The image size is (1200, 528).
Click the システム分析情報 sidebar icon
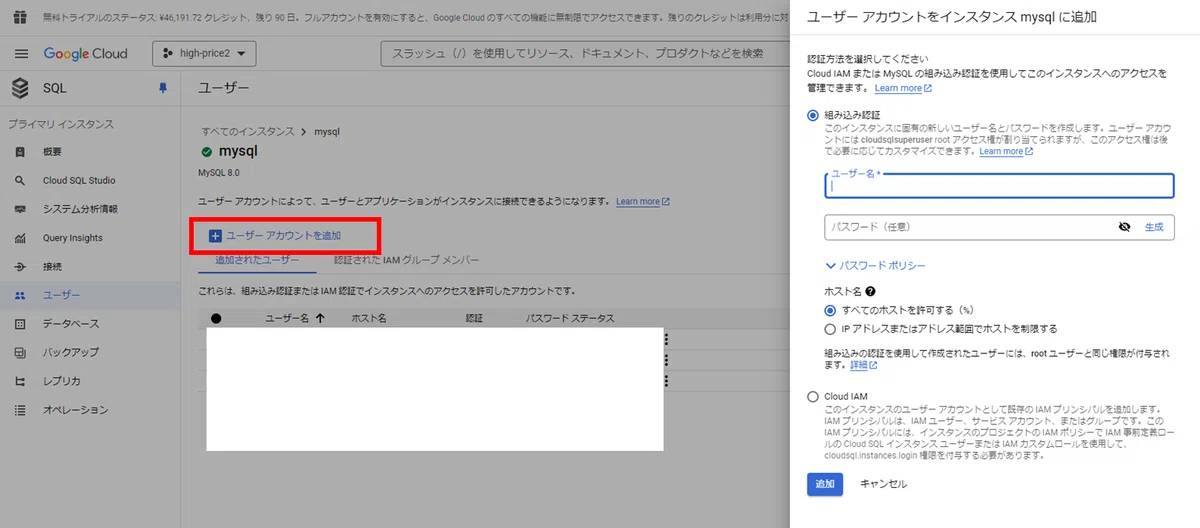pos(20,209)
